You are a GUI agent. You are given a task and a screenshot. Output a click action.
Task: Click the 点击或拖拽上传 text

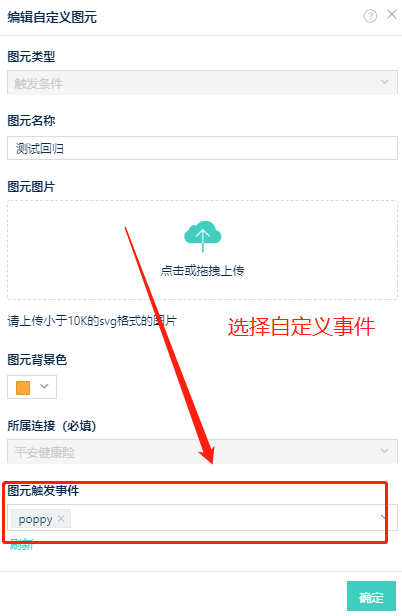202,271
